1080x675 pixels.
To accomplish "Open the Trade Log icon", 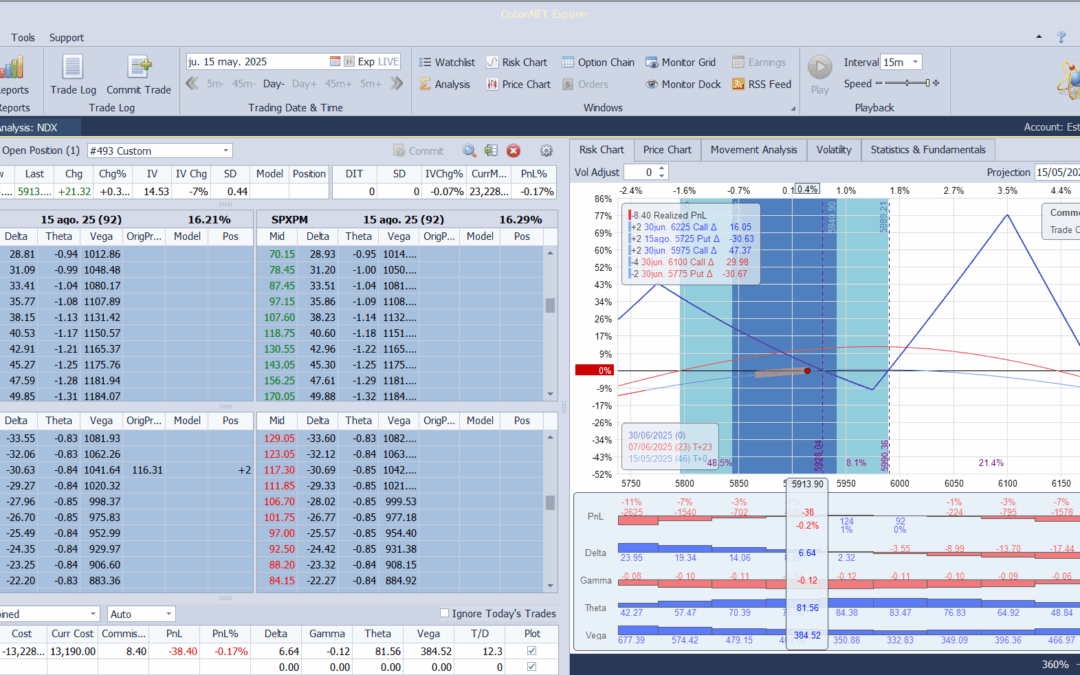I will 72,68.
